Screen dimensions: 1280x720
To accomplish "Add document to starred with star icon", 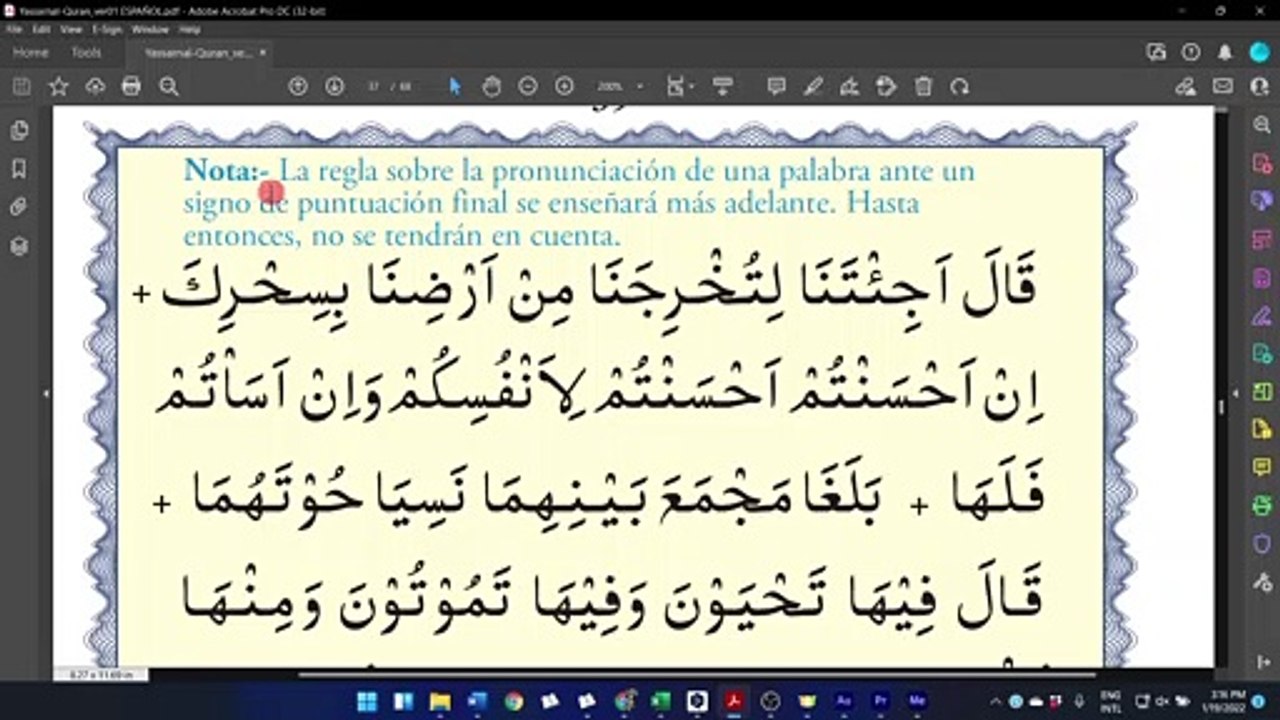I will (58, 87).
